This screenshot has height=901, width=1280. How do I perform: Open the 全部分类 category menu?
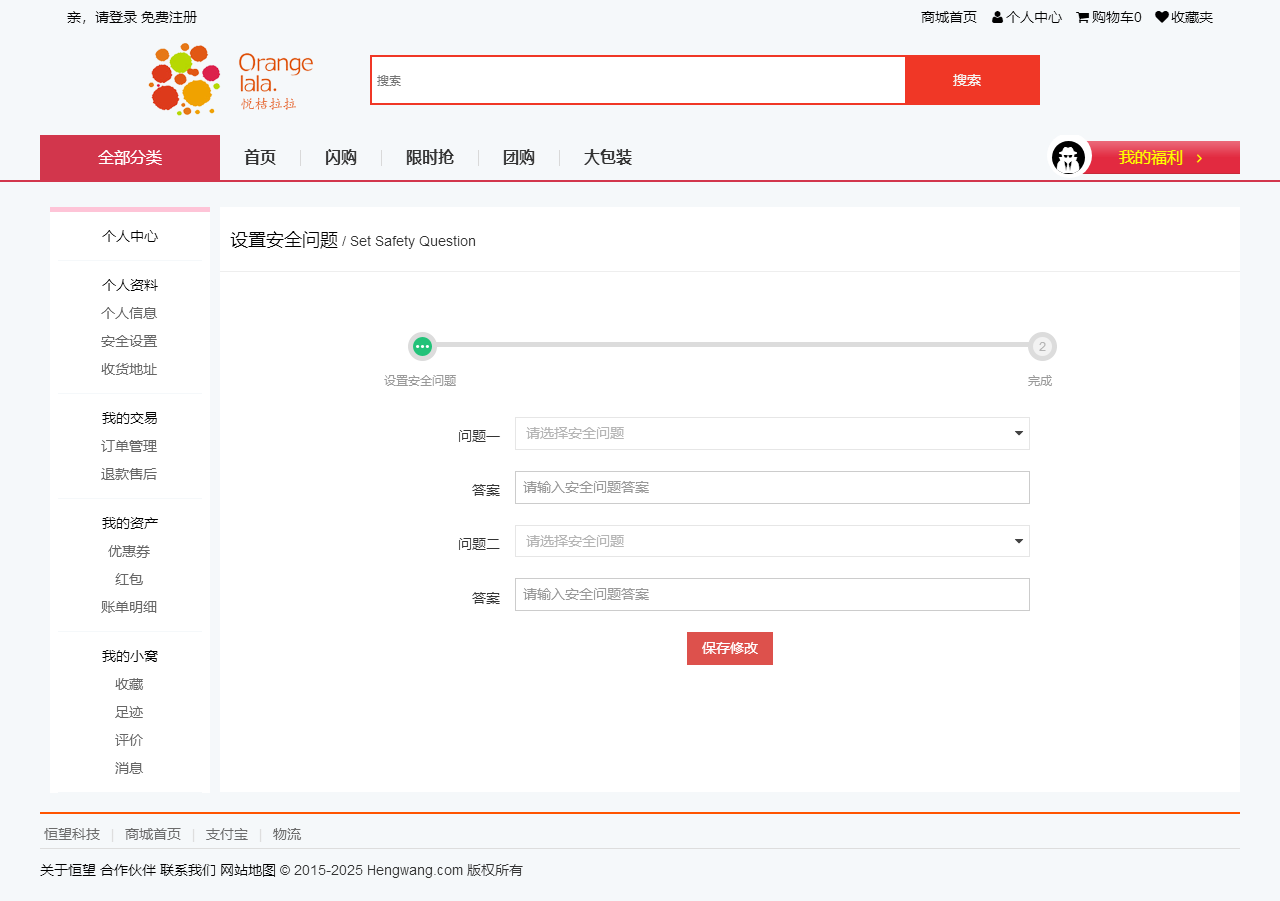(x=130, y=158)
